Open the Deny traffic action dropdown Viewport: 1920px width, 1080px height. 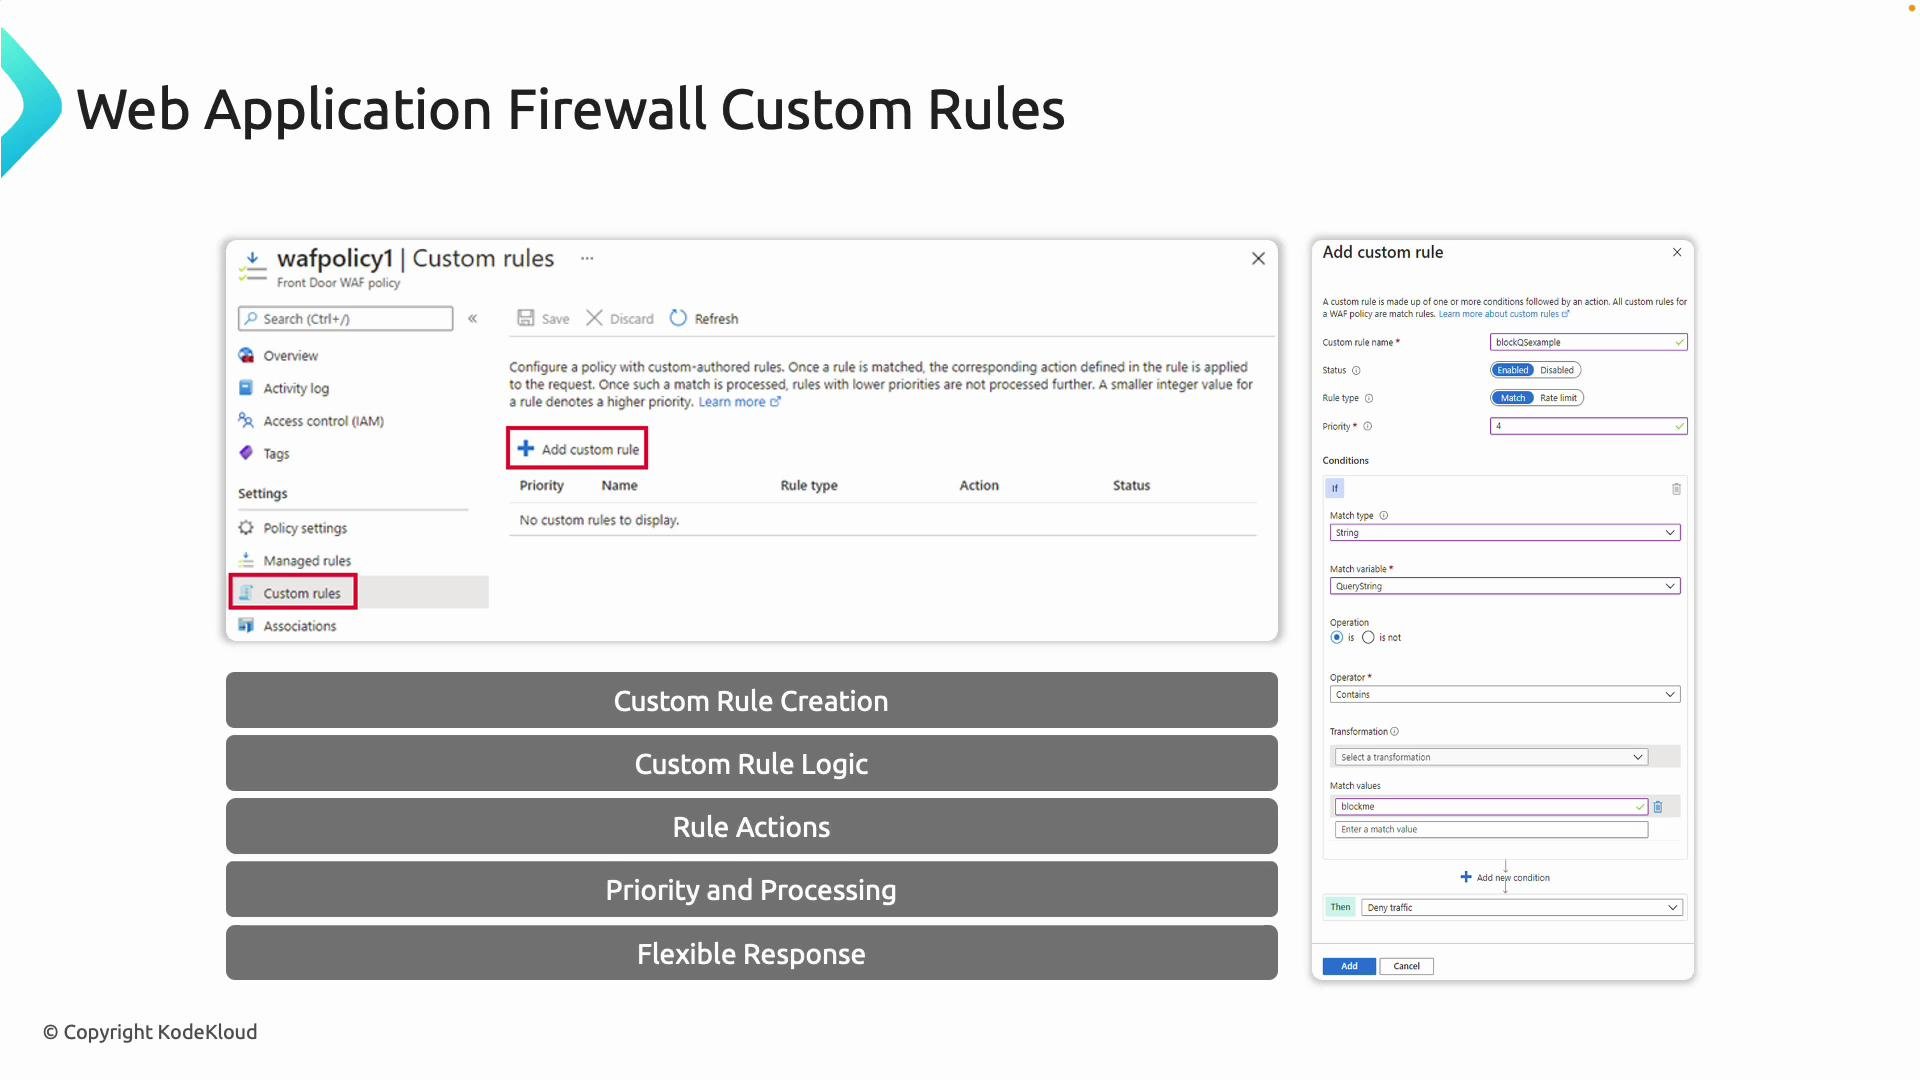click(1522, 908)
